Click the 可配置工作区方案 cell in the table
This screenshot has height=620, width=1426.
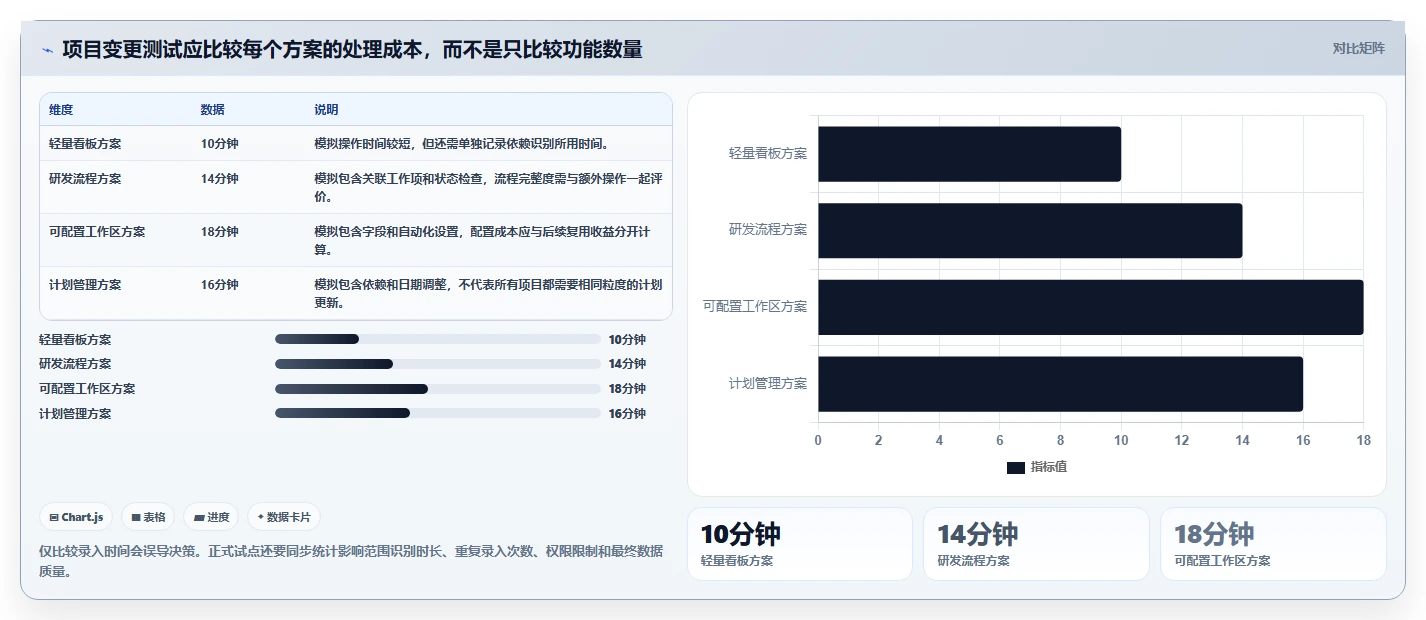tap(97, 232)
